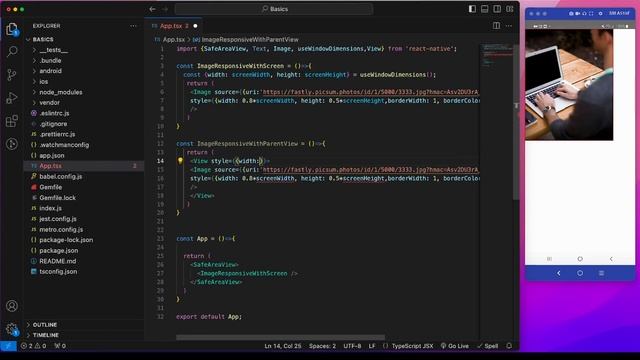Image resolution: width=640 pixels, height=360 pixels.
Task: Open .prettierrc.js file
Action: pyautogui.click(x=83, y=134)
